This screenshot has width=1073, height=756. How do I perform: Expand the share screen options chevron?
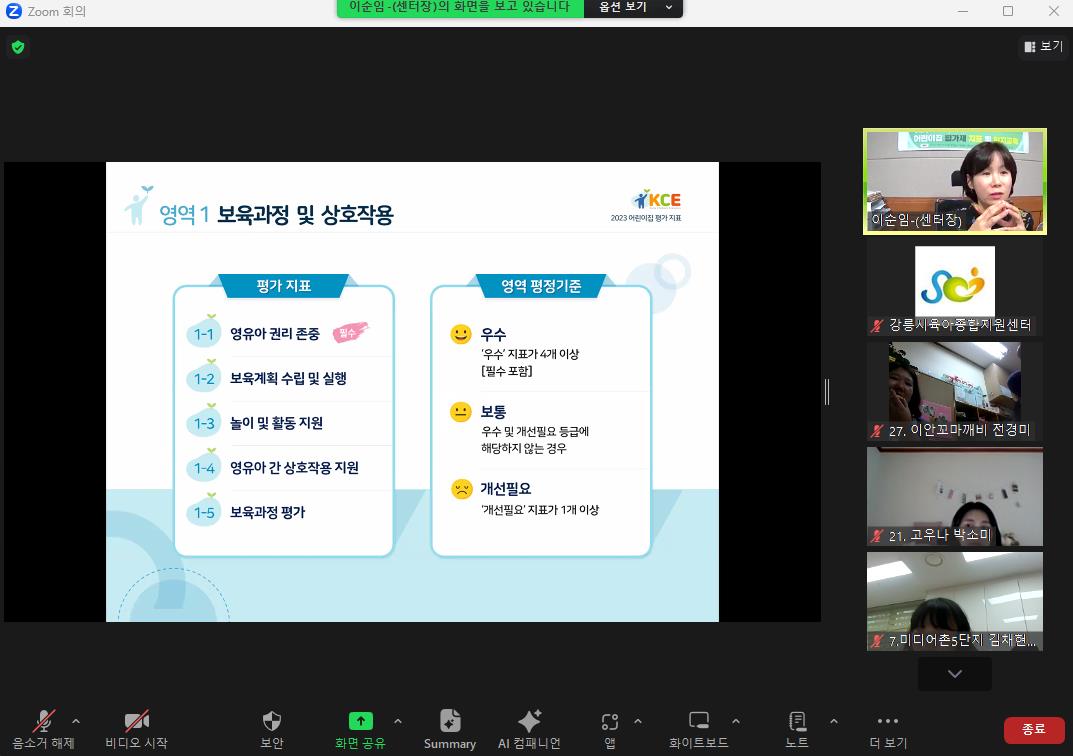point(398,721)
